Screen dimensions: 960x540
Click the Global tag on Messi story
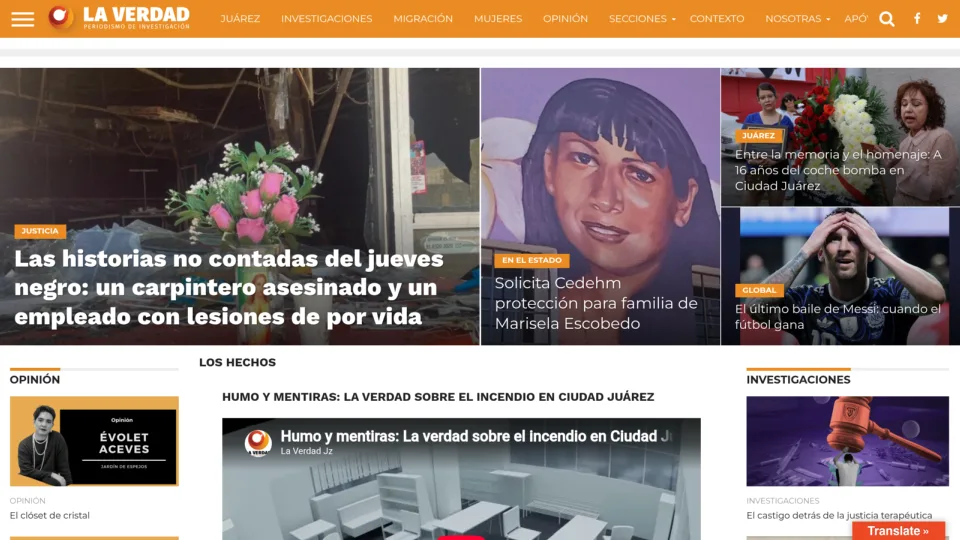point(759,290)
